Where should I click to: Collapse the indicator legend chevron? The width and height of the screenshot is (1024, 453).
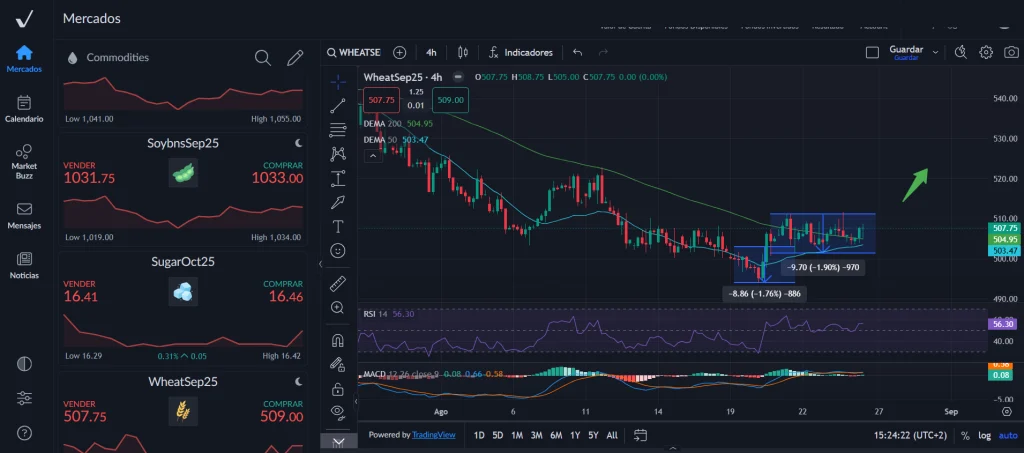click(372, 155)
